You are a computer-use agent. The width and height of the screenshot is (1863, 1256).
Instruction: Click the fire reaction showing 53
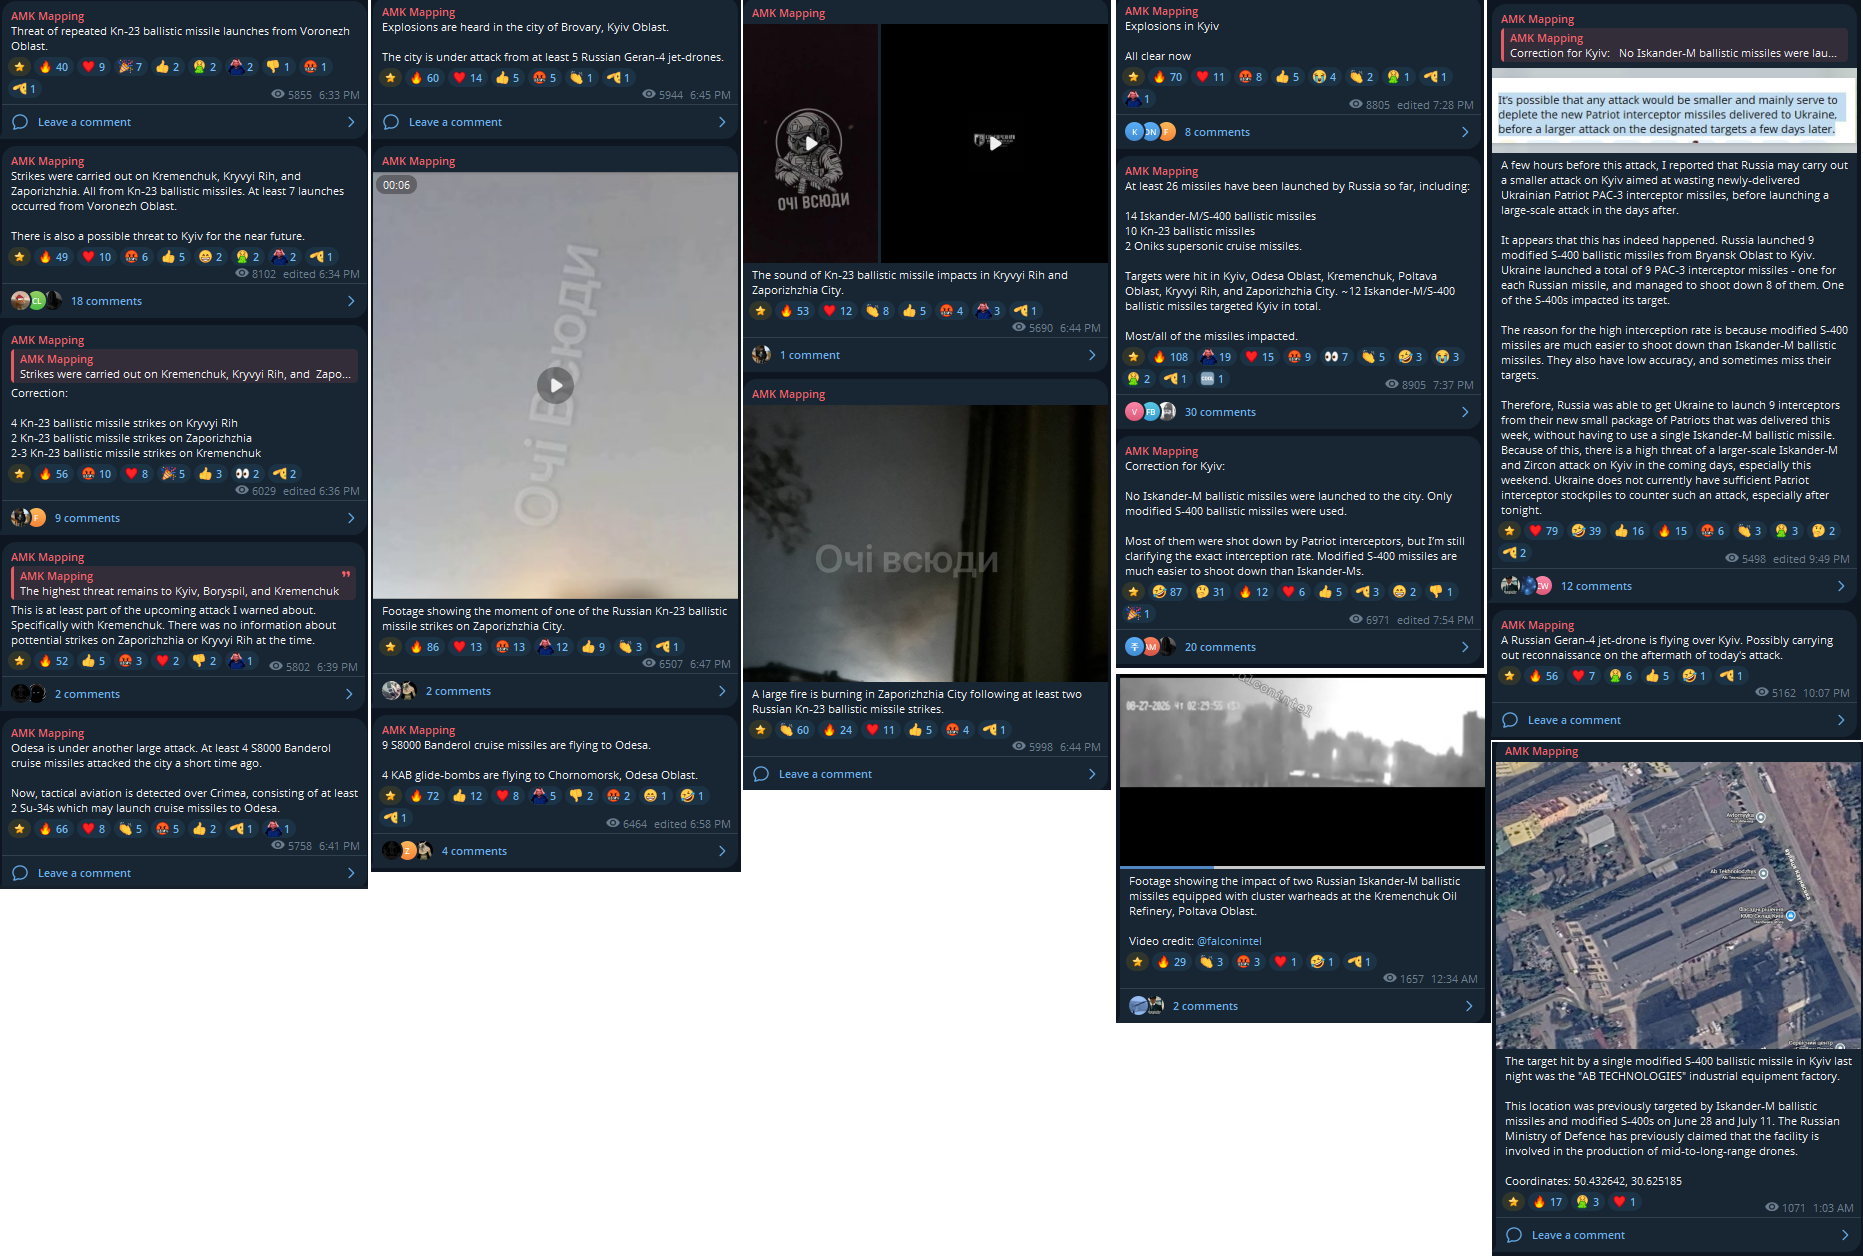coord(795,311)
